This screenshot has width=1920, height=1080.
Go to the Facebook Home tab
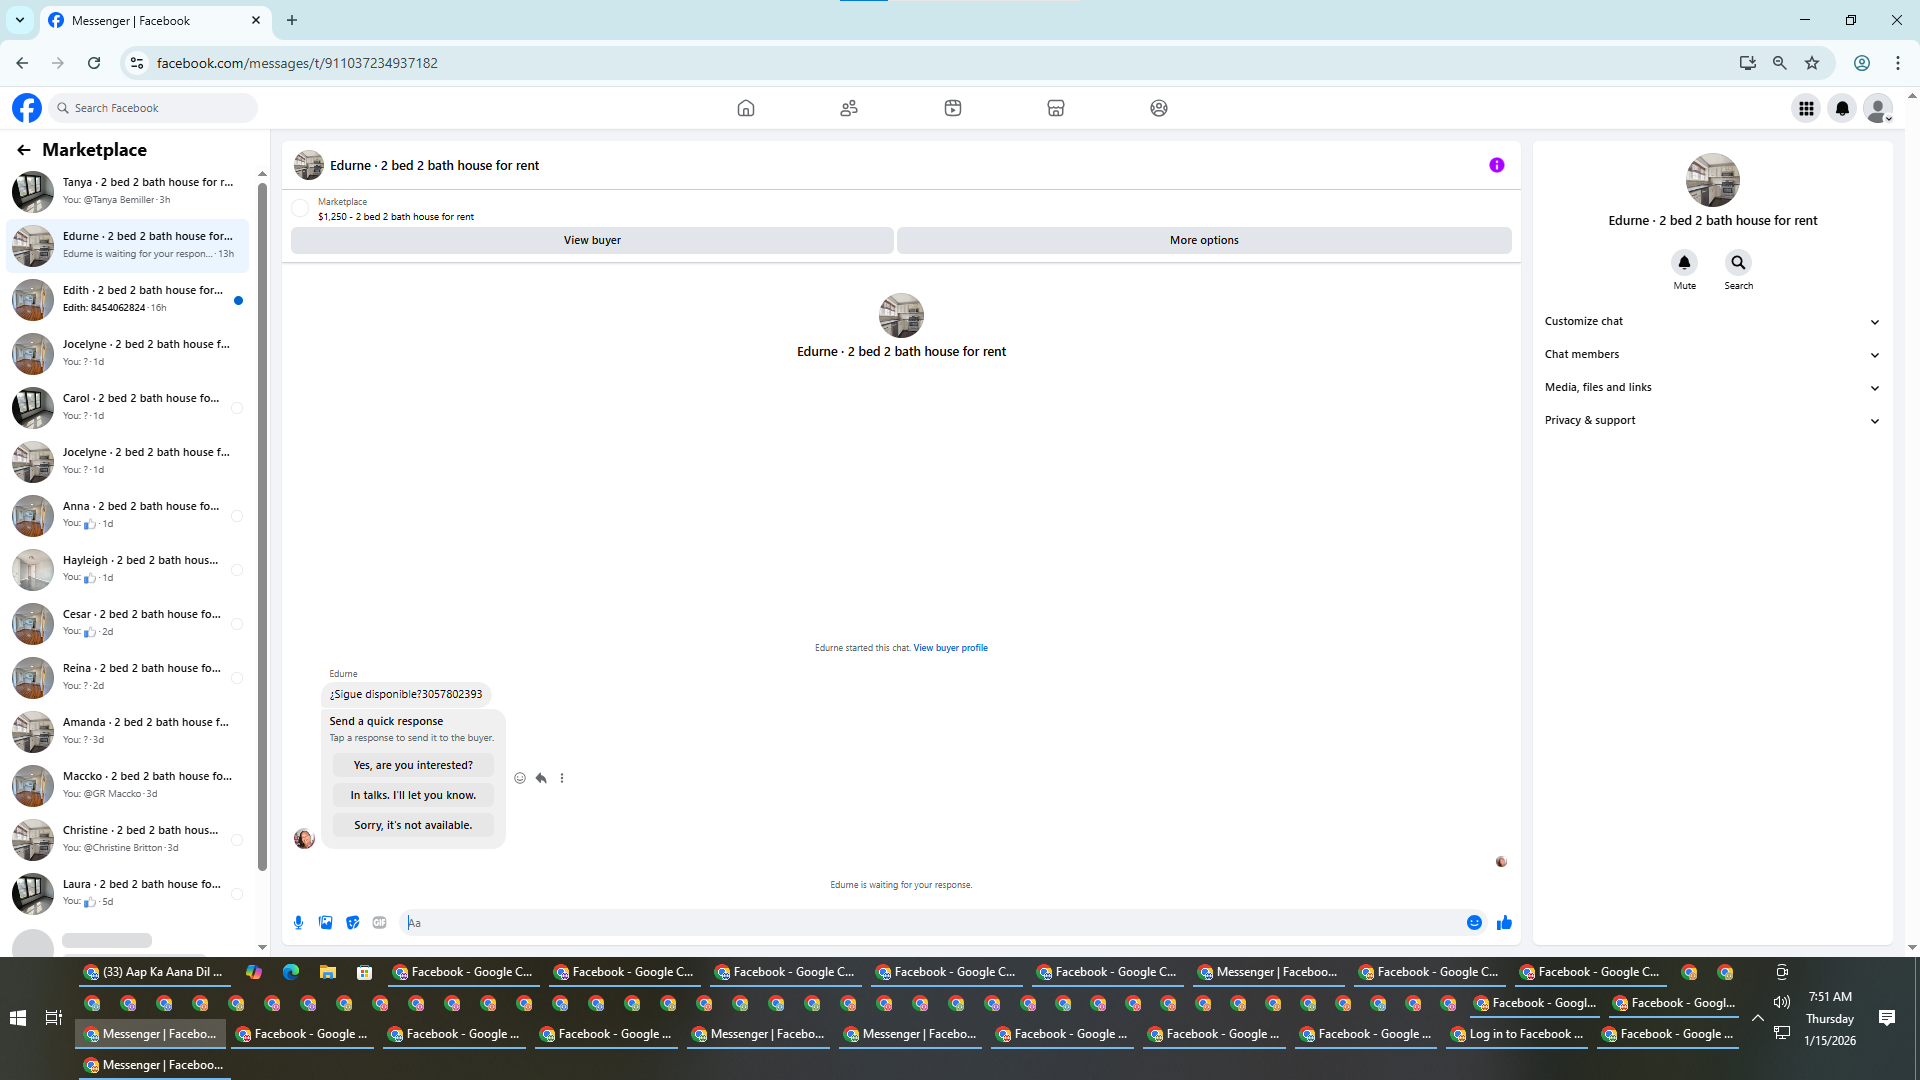point(745,108)
